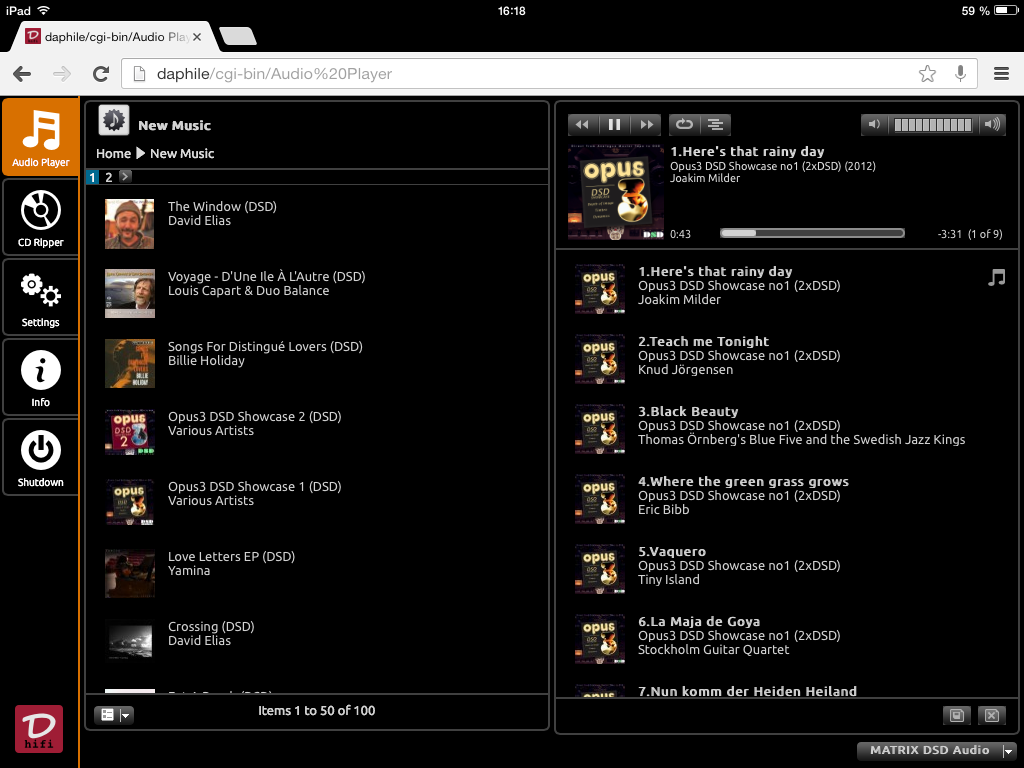Open the Settings gear panel
1024x768 pixels.
coord(40,297)
